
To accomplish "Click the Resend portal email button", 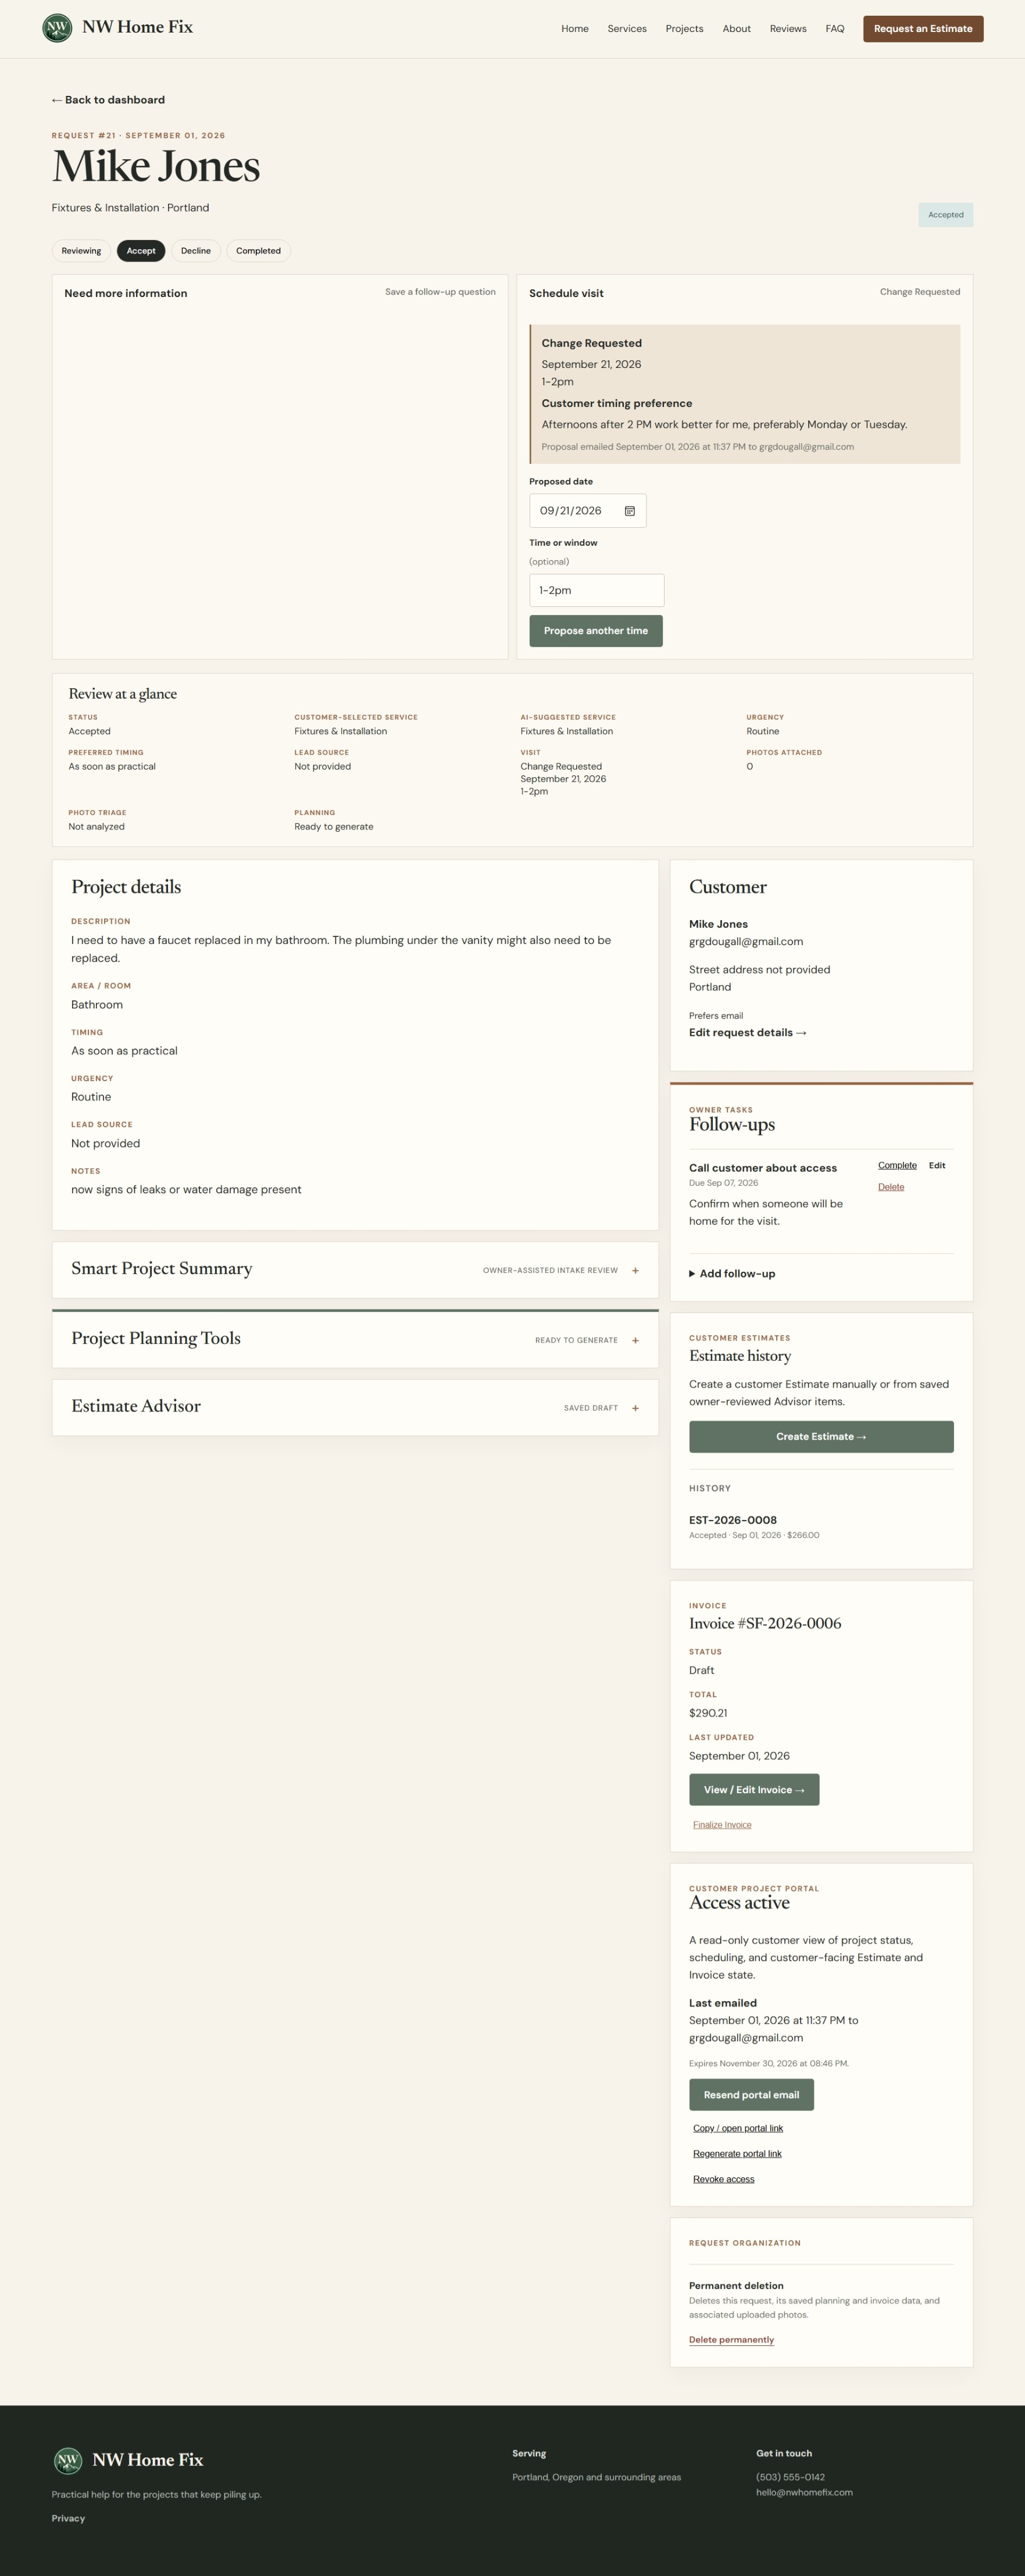I will (x=751, y=2095).
